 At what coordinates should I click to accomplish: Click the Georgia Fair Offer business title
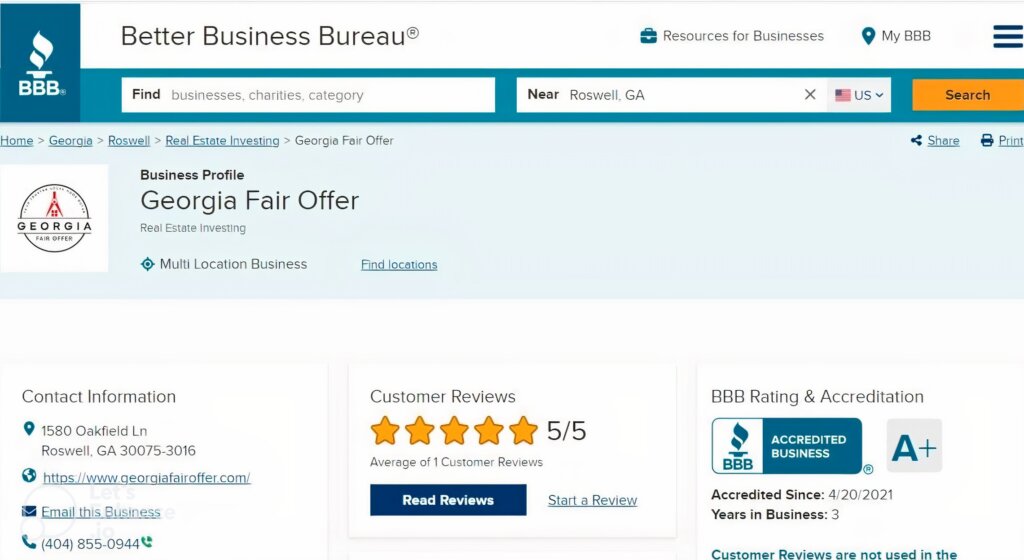click(249, 200)
